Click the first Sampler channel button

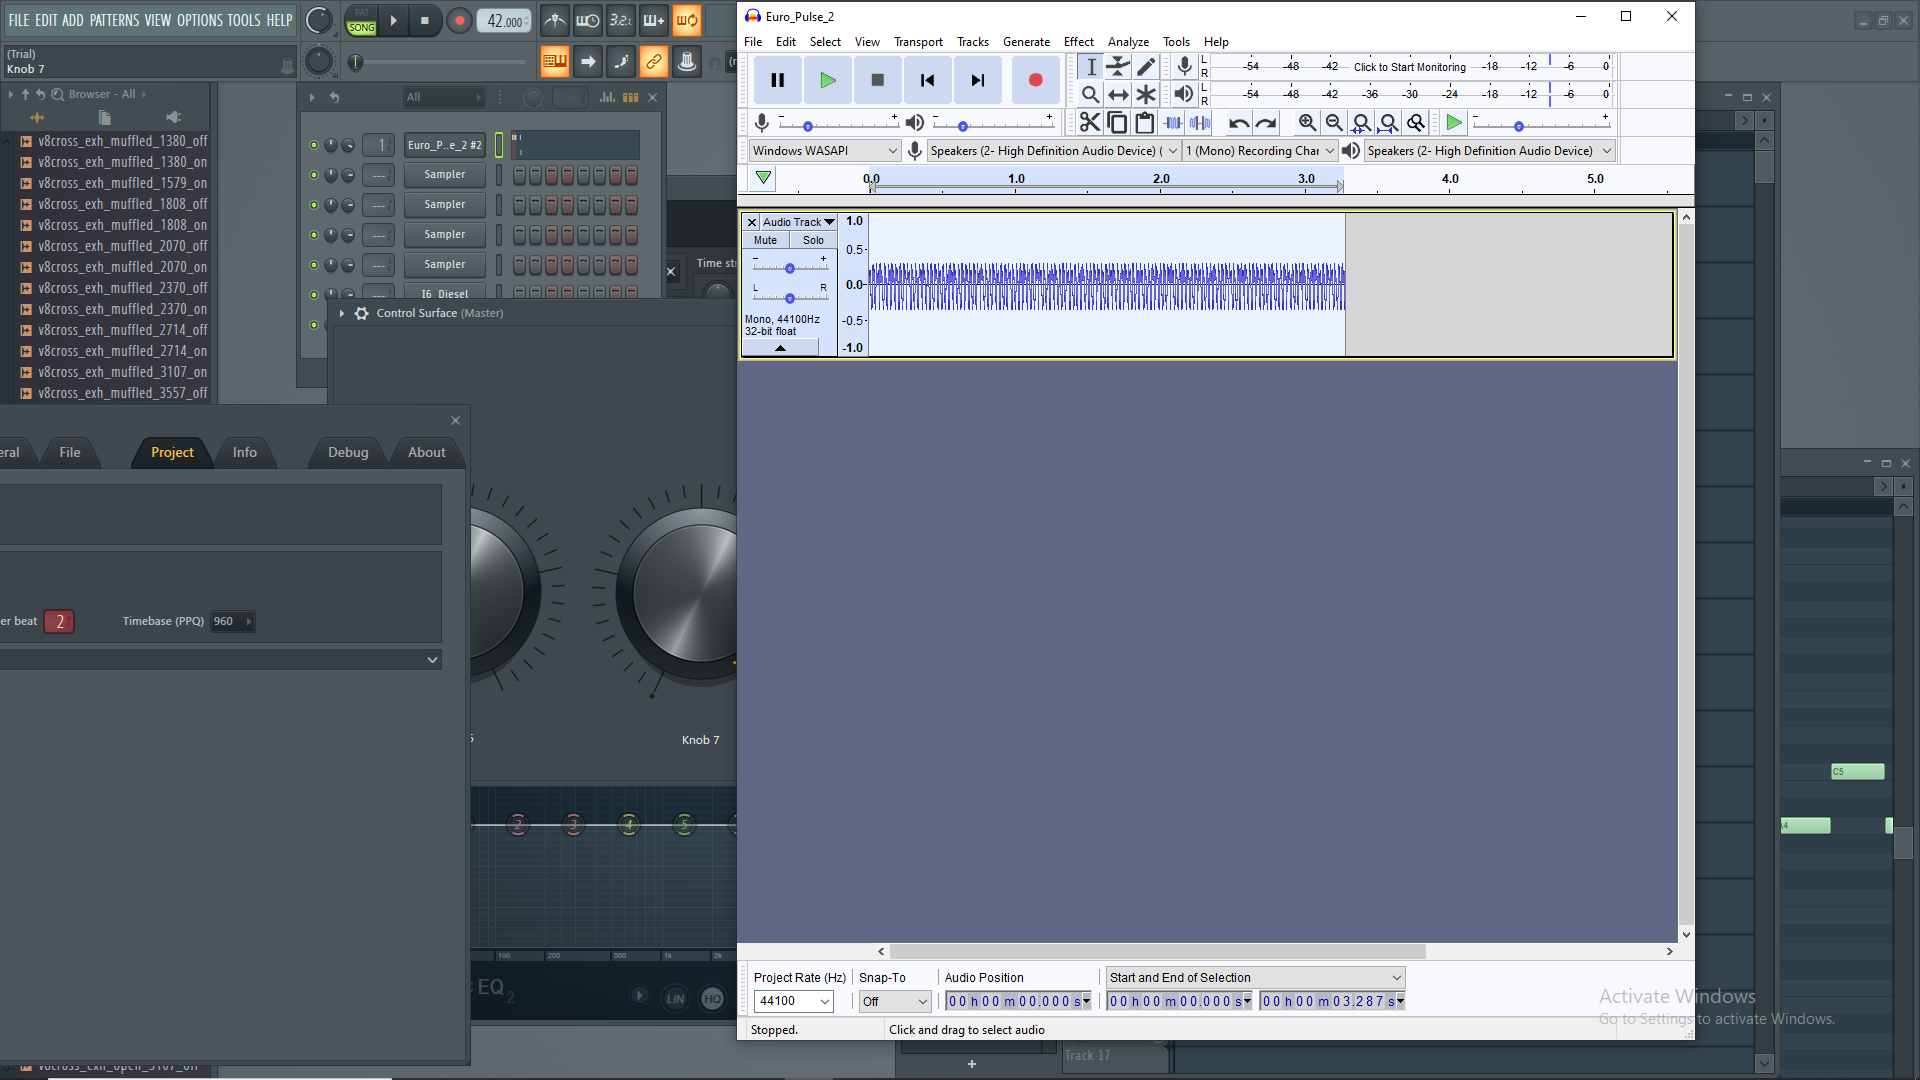click(x=444, y=174)
